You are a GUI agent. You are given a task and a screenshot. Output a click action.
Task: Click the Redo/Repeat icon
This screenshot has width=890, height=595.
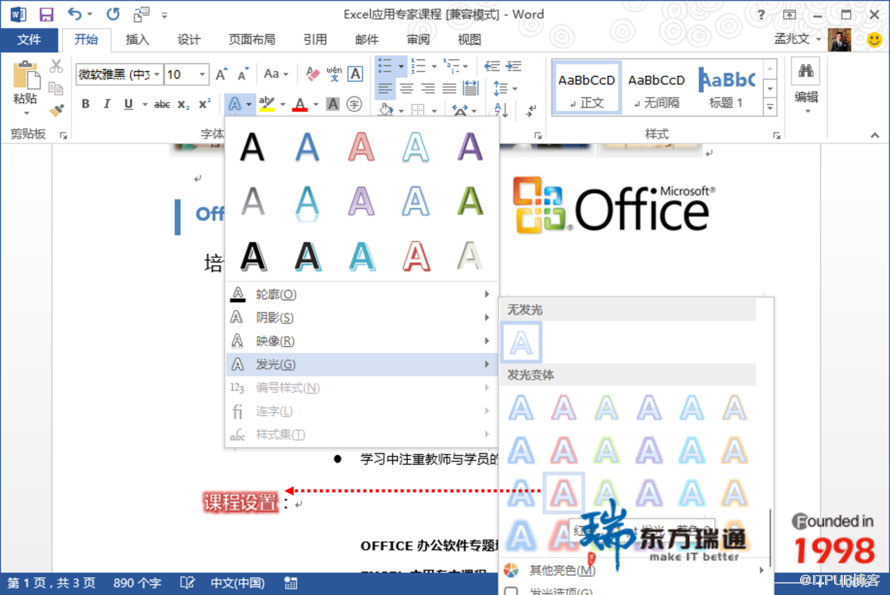(x=113, y=14)
